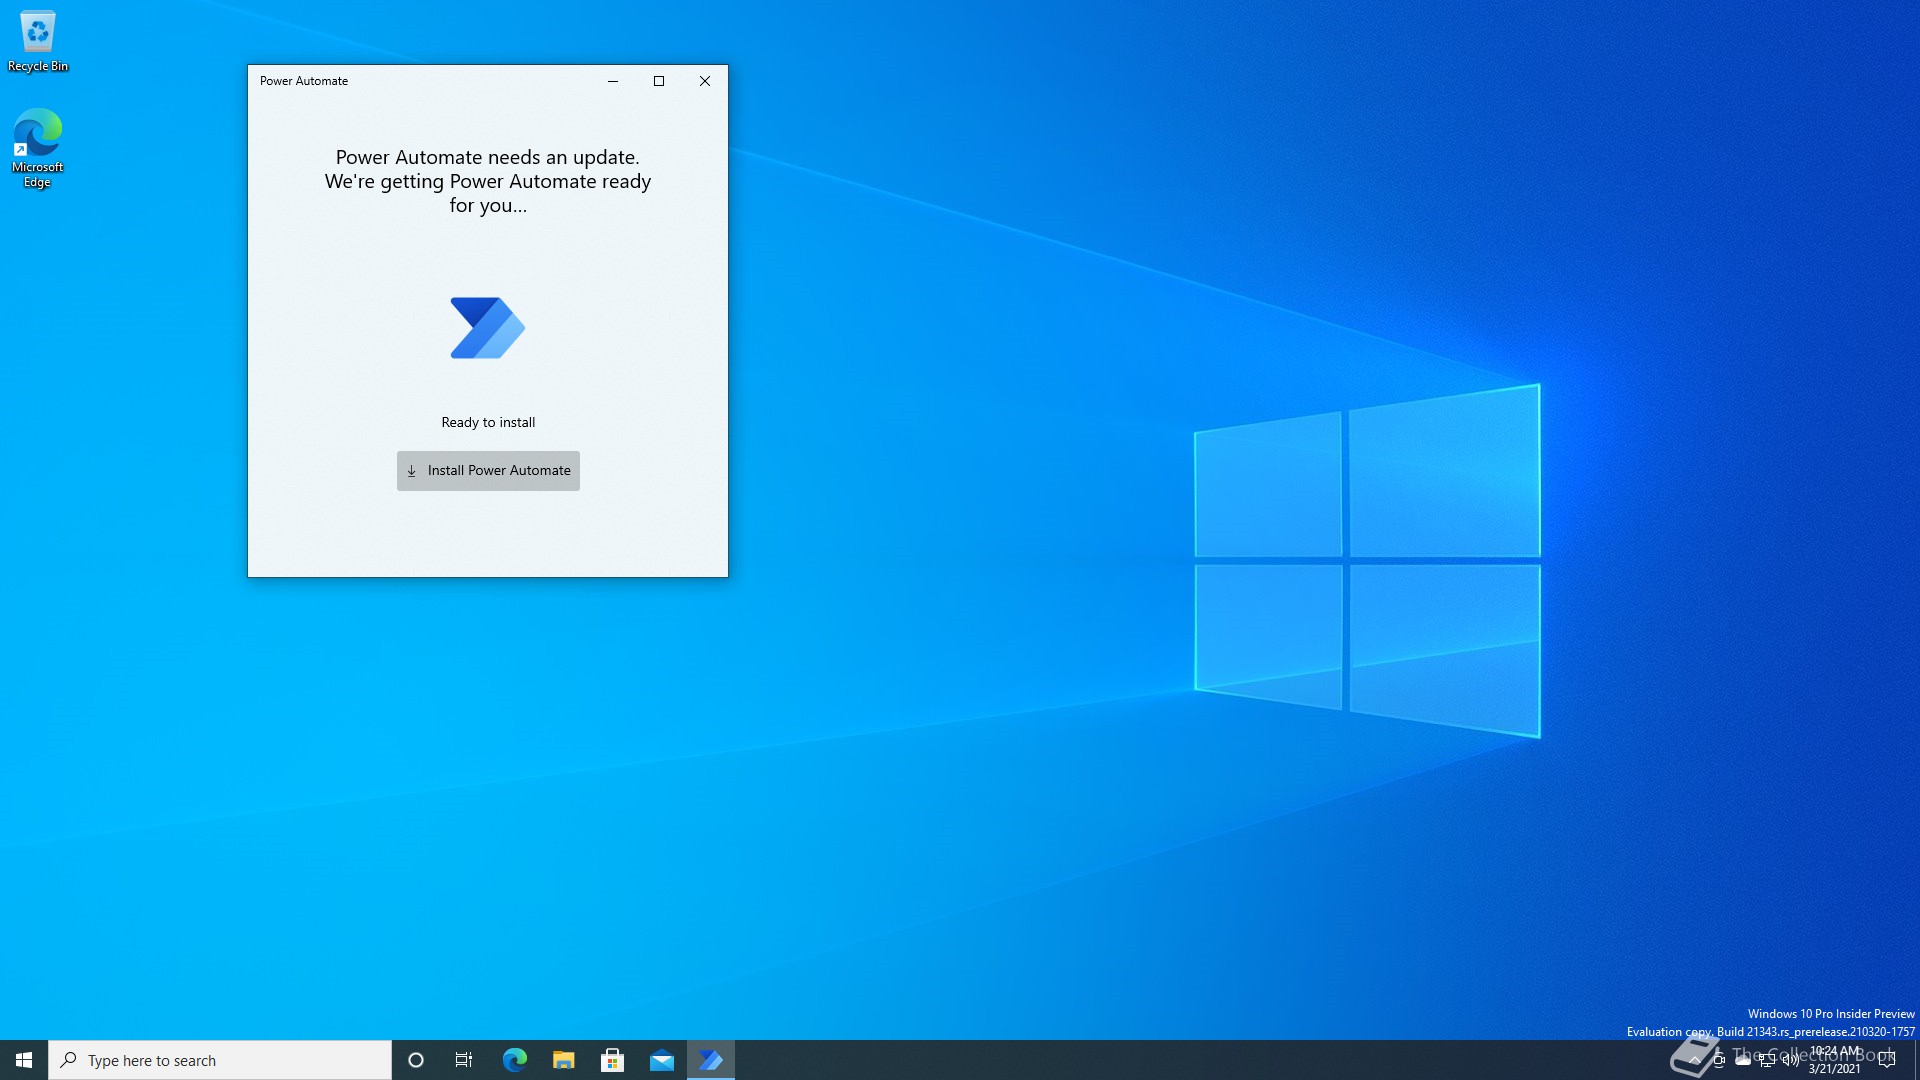Screen dimensions: 1920x1080
Task: Click the Power Automate logo in the dialog
Action: click(488, 328)
